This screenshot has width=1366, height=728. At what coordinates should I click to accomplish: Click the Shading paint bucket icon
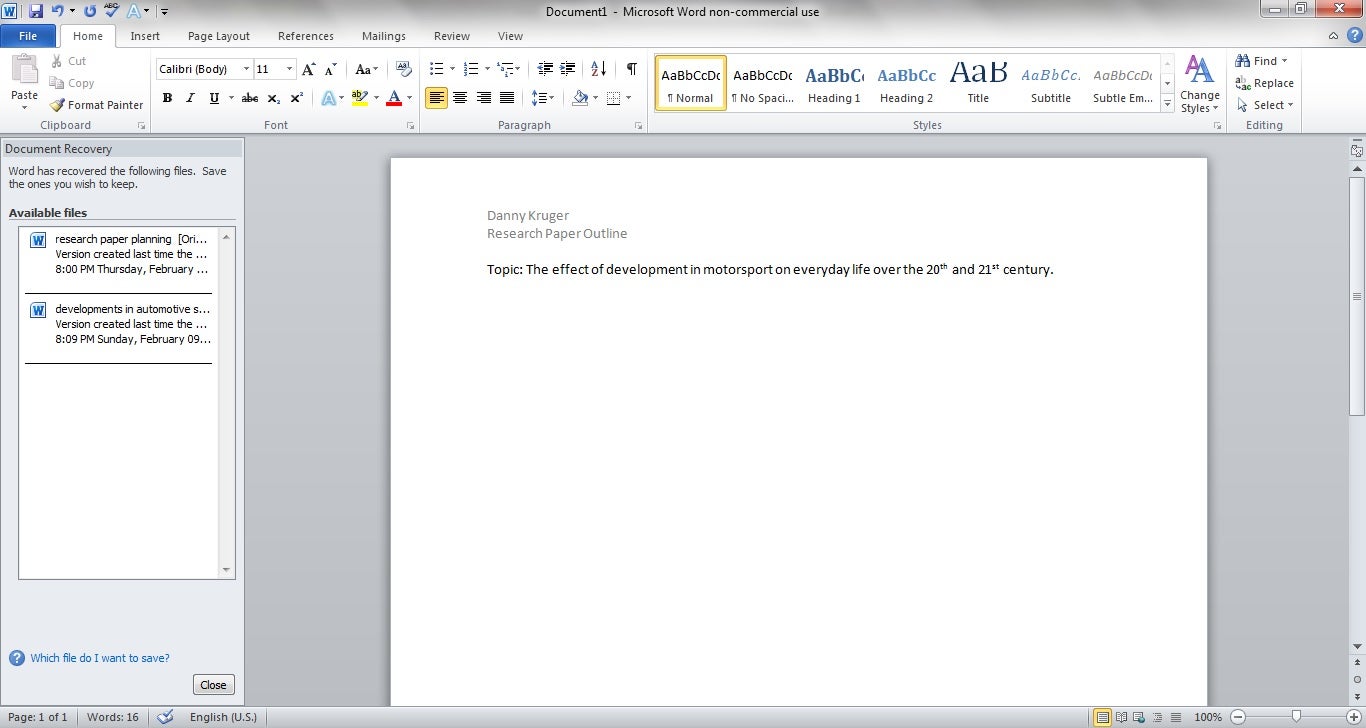[580, 98]
